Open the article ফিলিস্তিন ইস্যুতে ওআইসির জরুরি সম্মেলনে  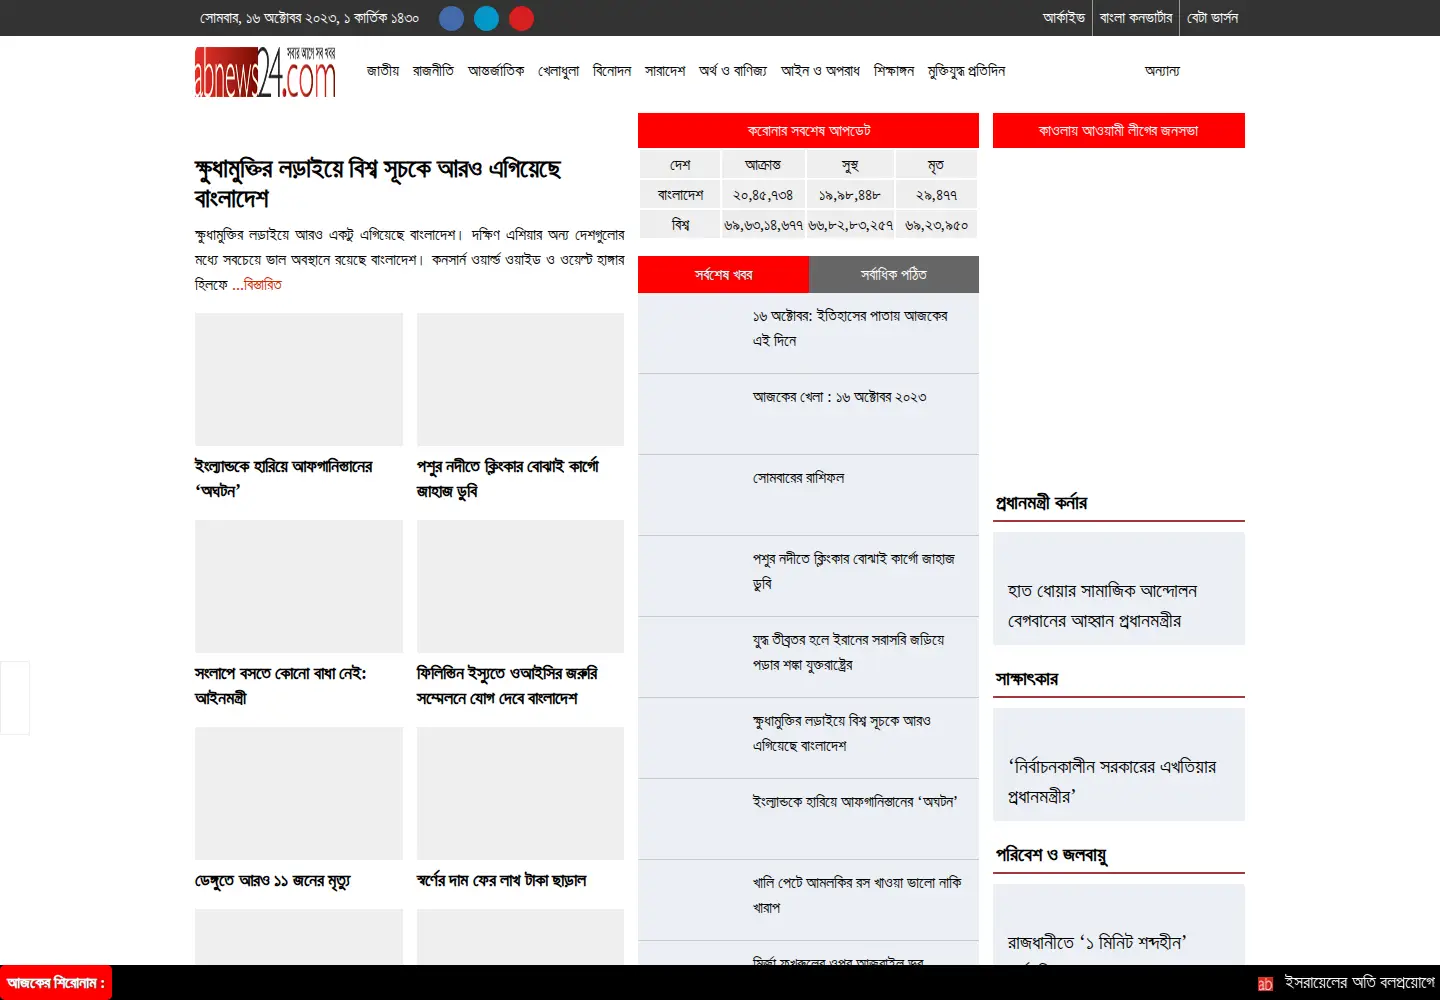click(x=507, y=686)
